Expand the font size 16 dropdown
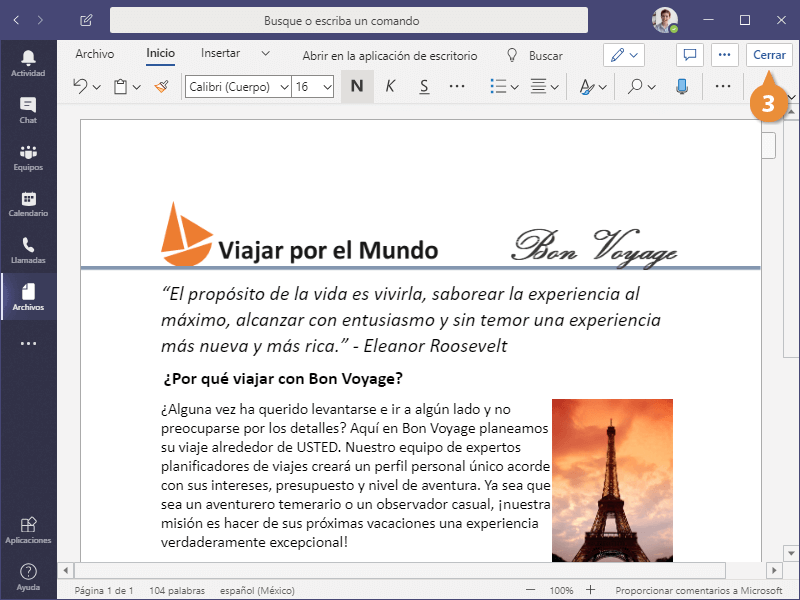Viewport: 800px width, 600px height. 310,87
